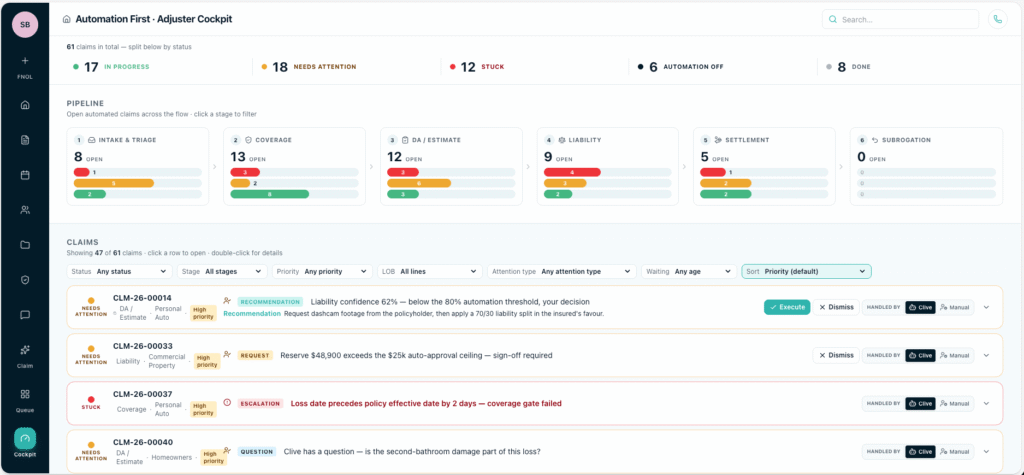Expand the CLM-26-00040 row chevron
This screenshot has width=1024, height=475.
[x=986, y=451]
